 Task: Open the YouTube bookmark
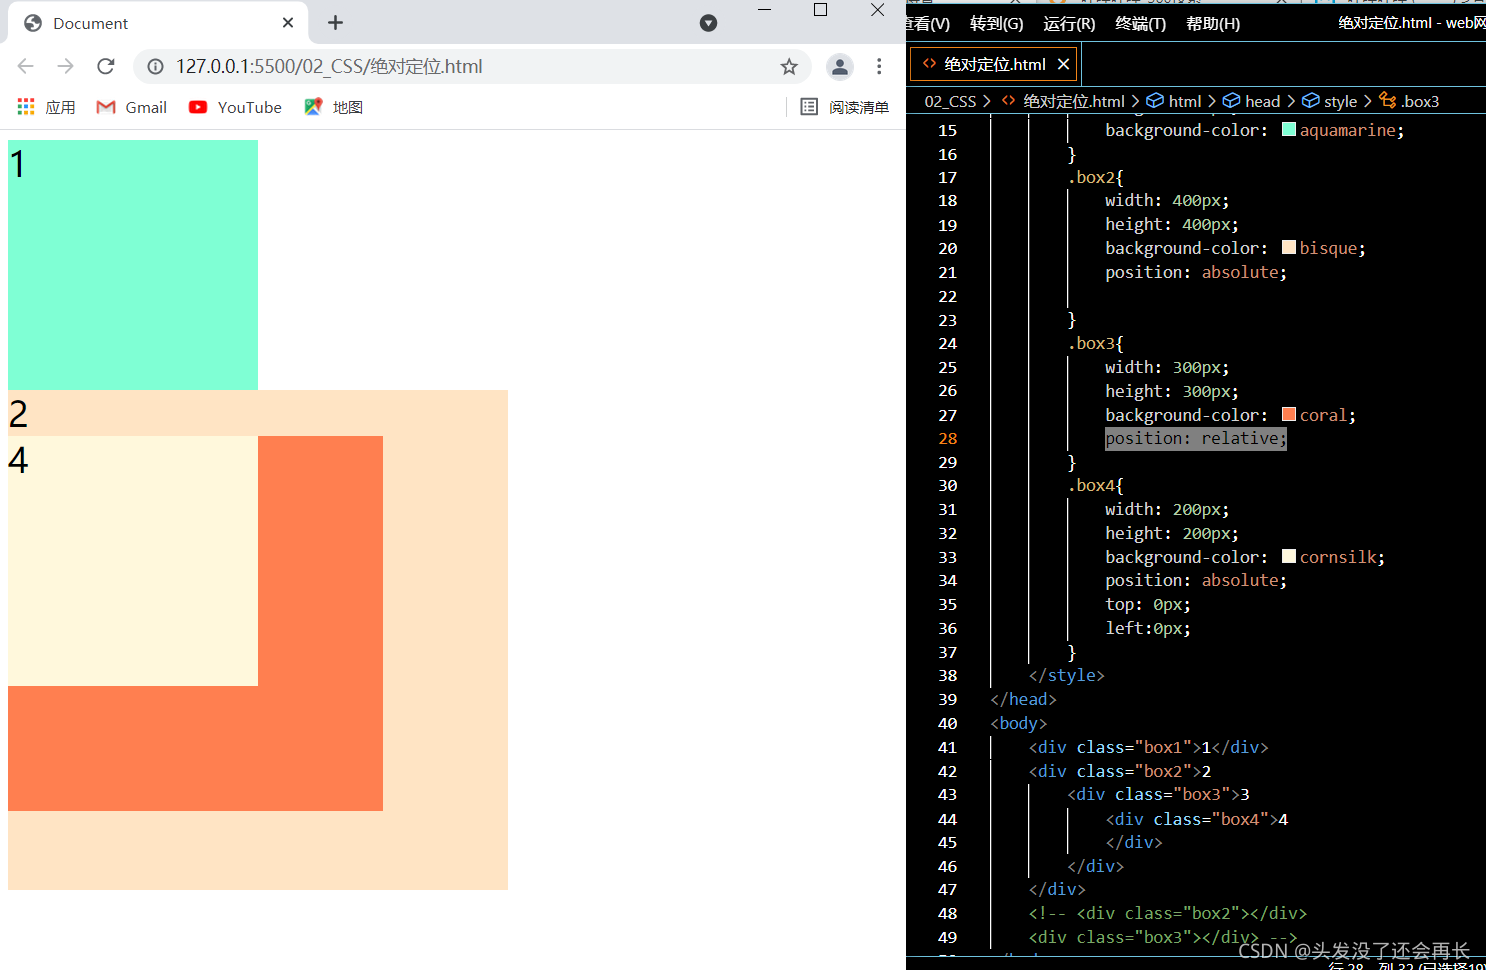point(235,107)
